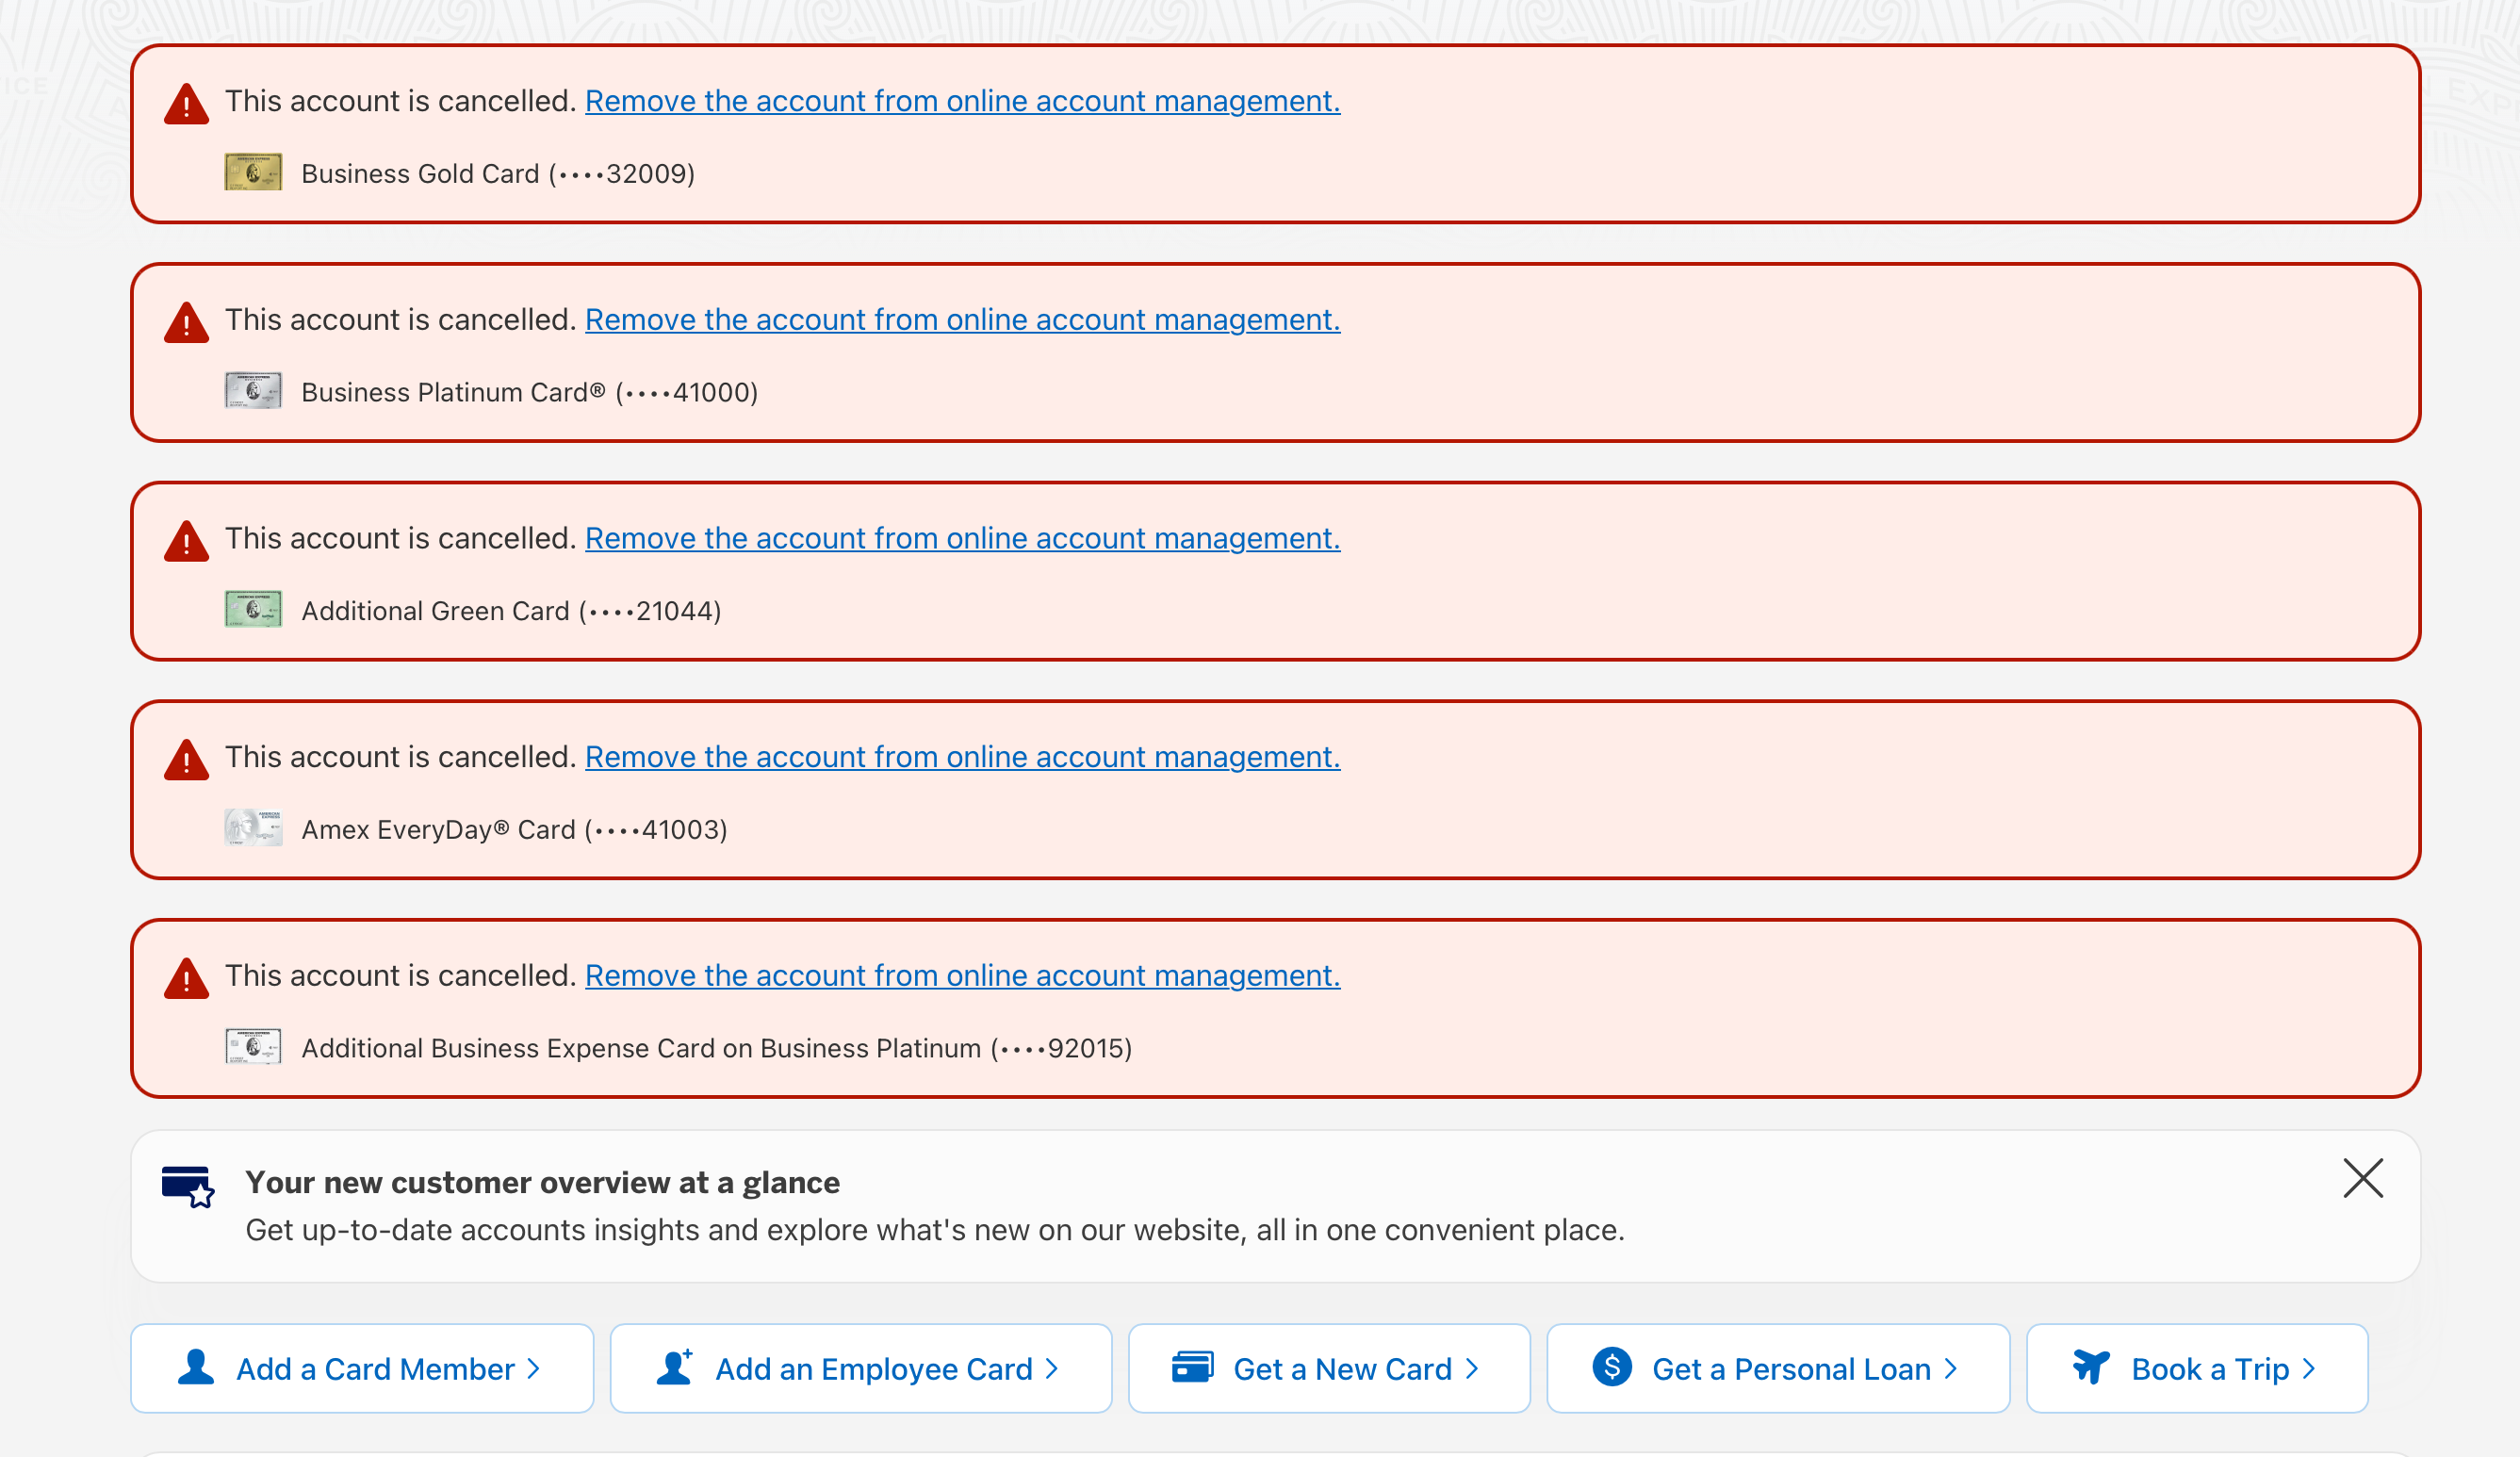Click warning icon on Additional Green Card alert

click(186, 541)
